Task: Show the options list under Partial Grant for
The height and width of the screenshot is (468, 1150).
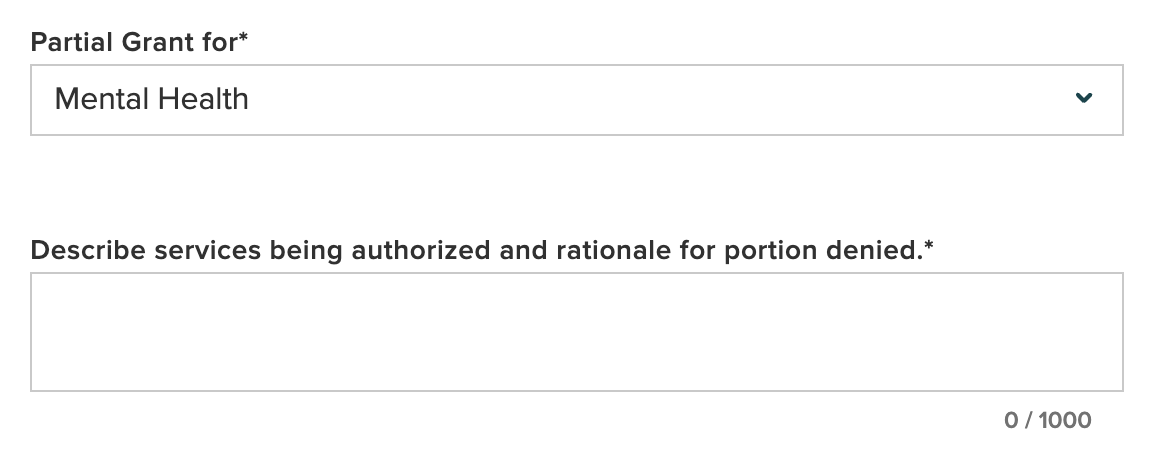Action: (576, 100)
